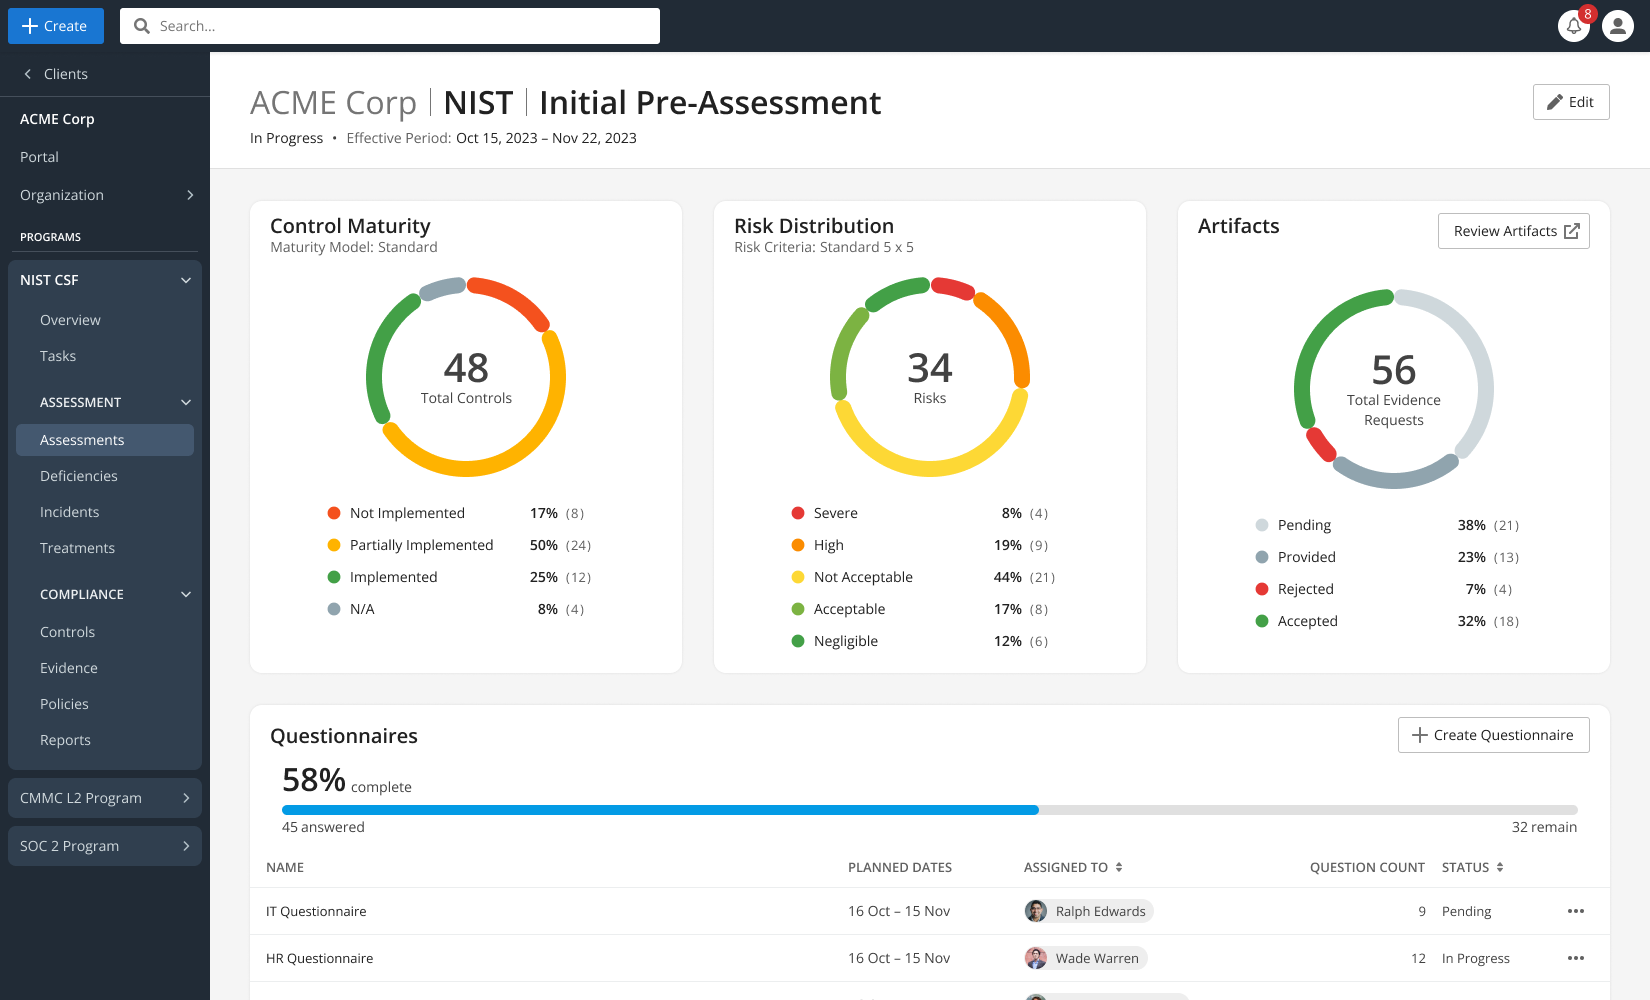Click the red Rejected legend dot
The height and width of the screenshot is (1000, 1650).
tap(1262, 589)
